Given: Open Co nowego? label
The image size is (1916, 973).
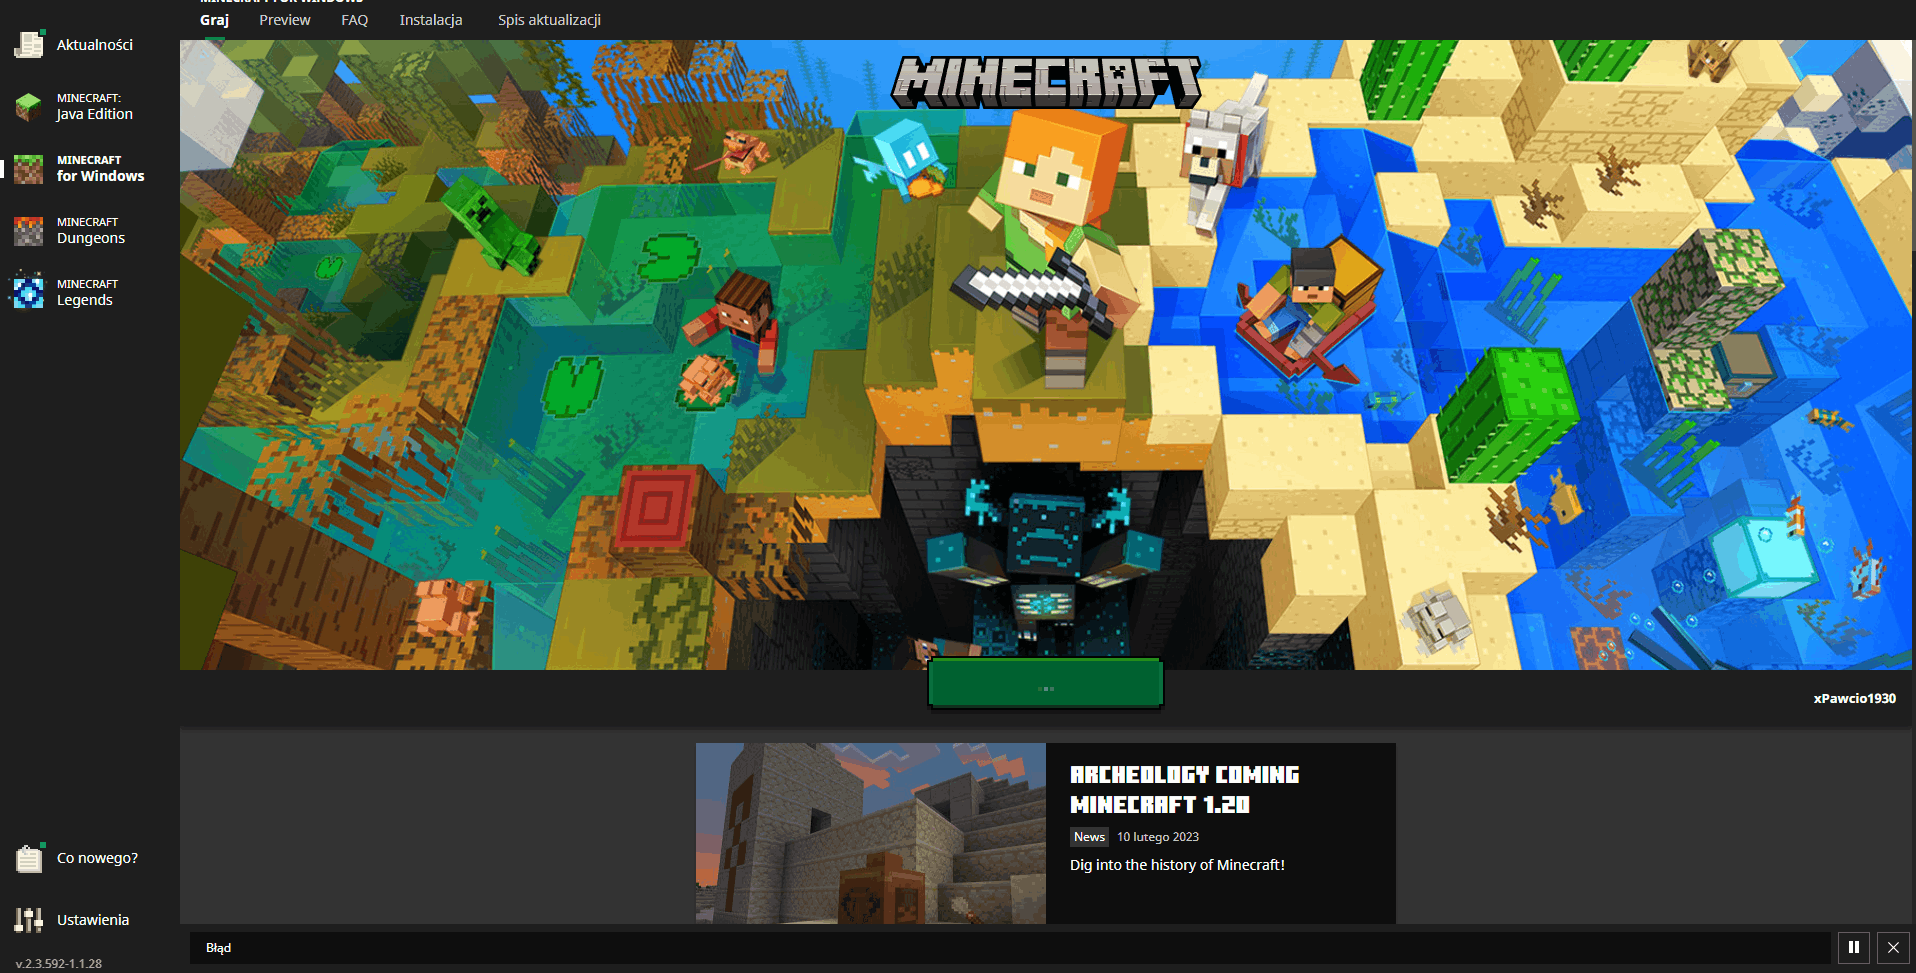Looking at the screenshot, I should coord(97,858).
